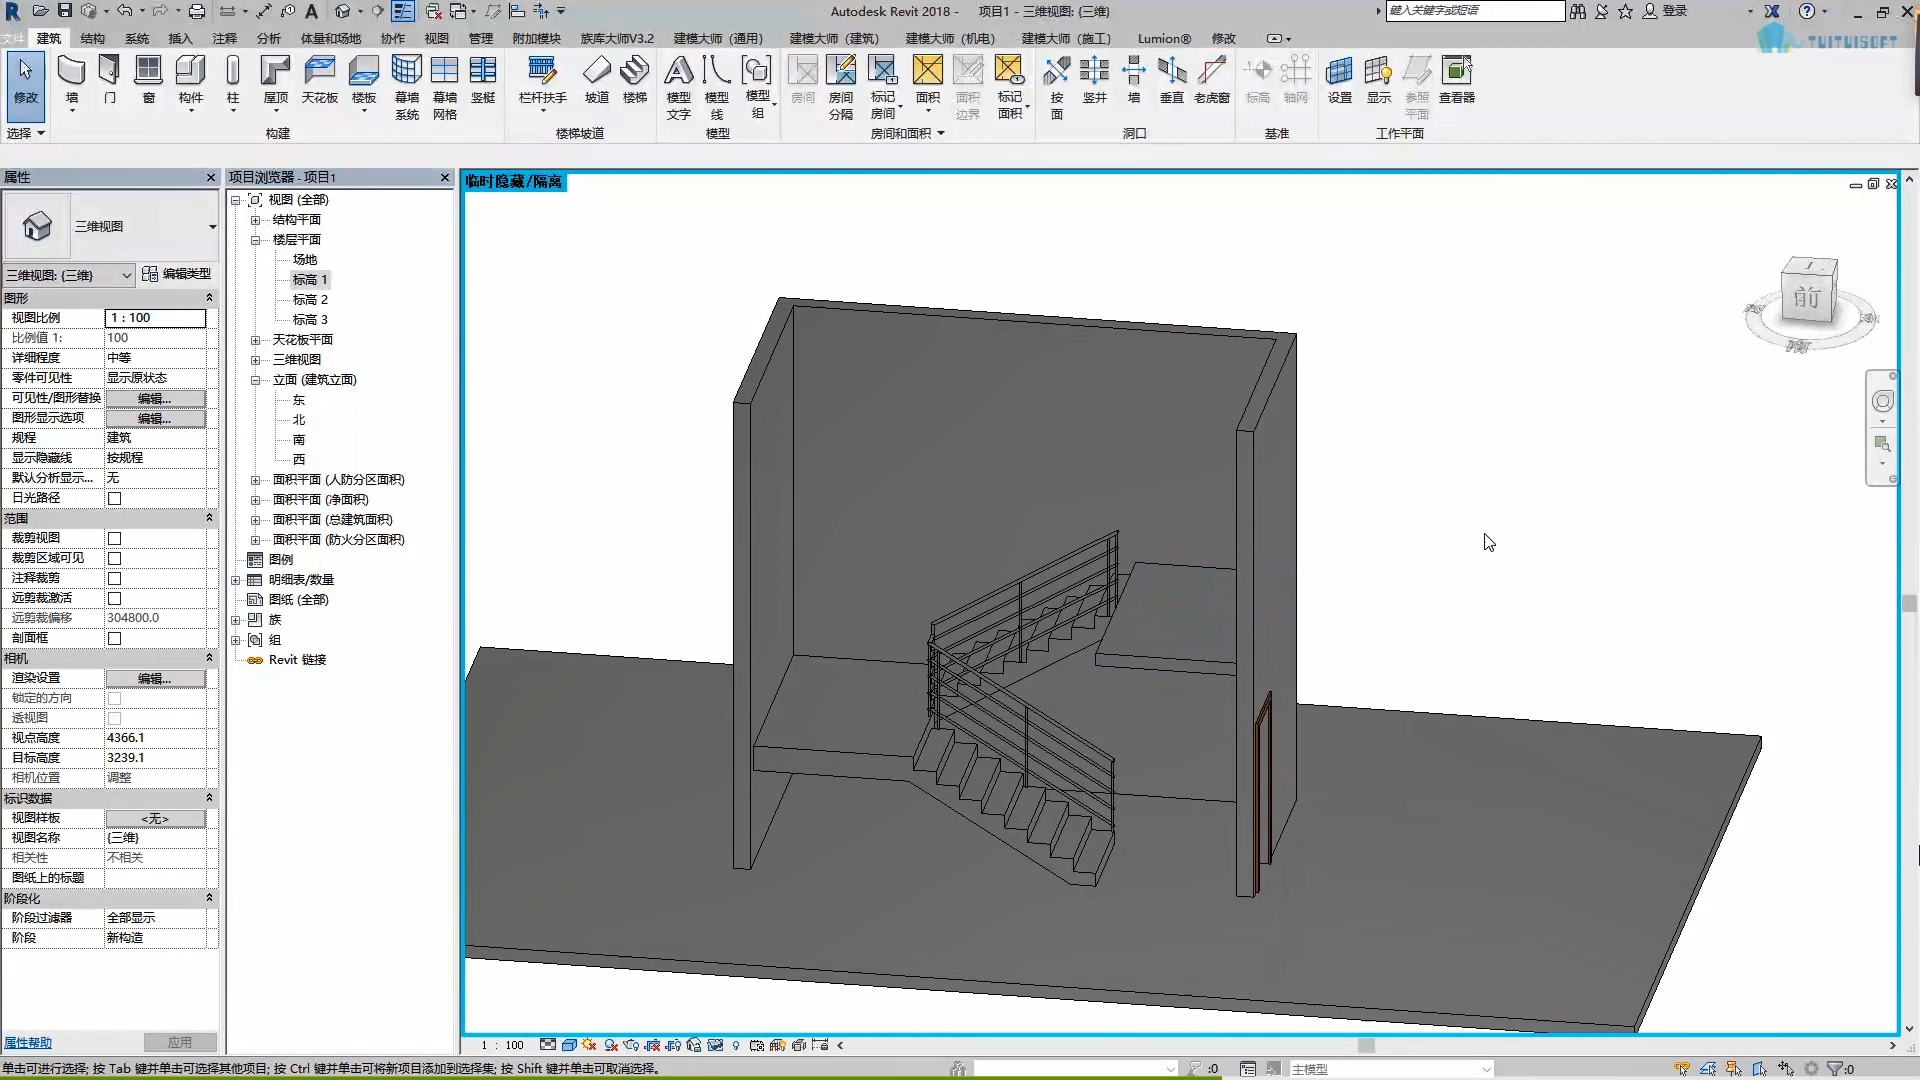Enable the 裁剪视图 checkbox

[x=115, y=539]
